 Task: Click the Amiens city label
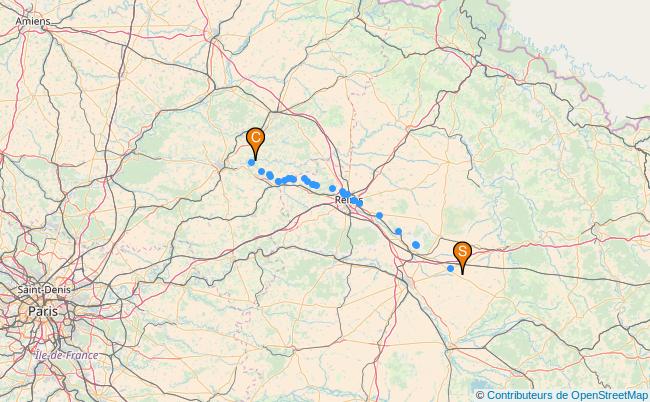click(33, 21)
